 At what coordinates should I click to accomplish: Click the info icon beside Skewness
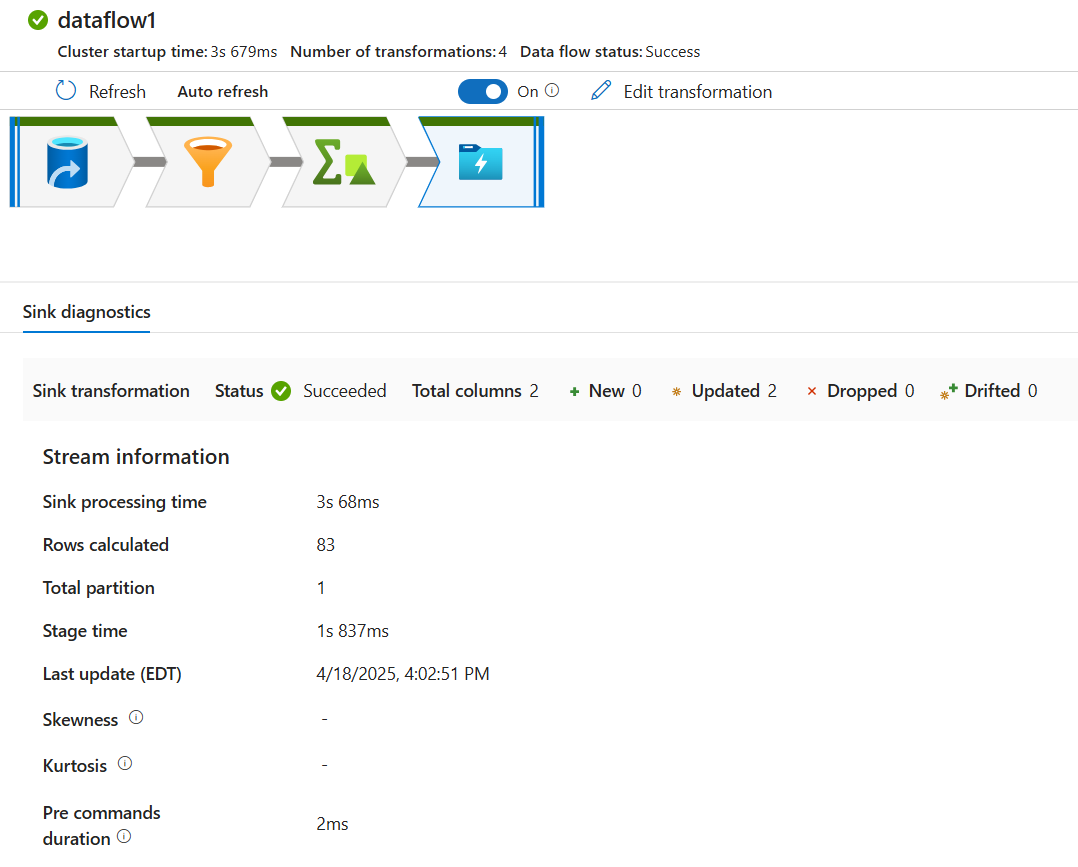[135, 717]
